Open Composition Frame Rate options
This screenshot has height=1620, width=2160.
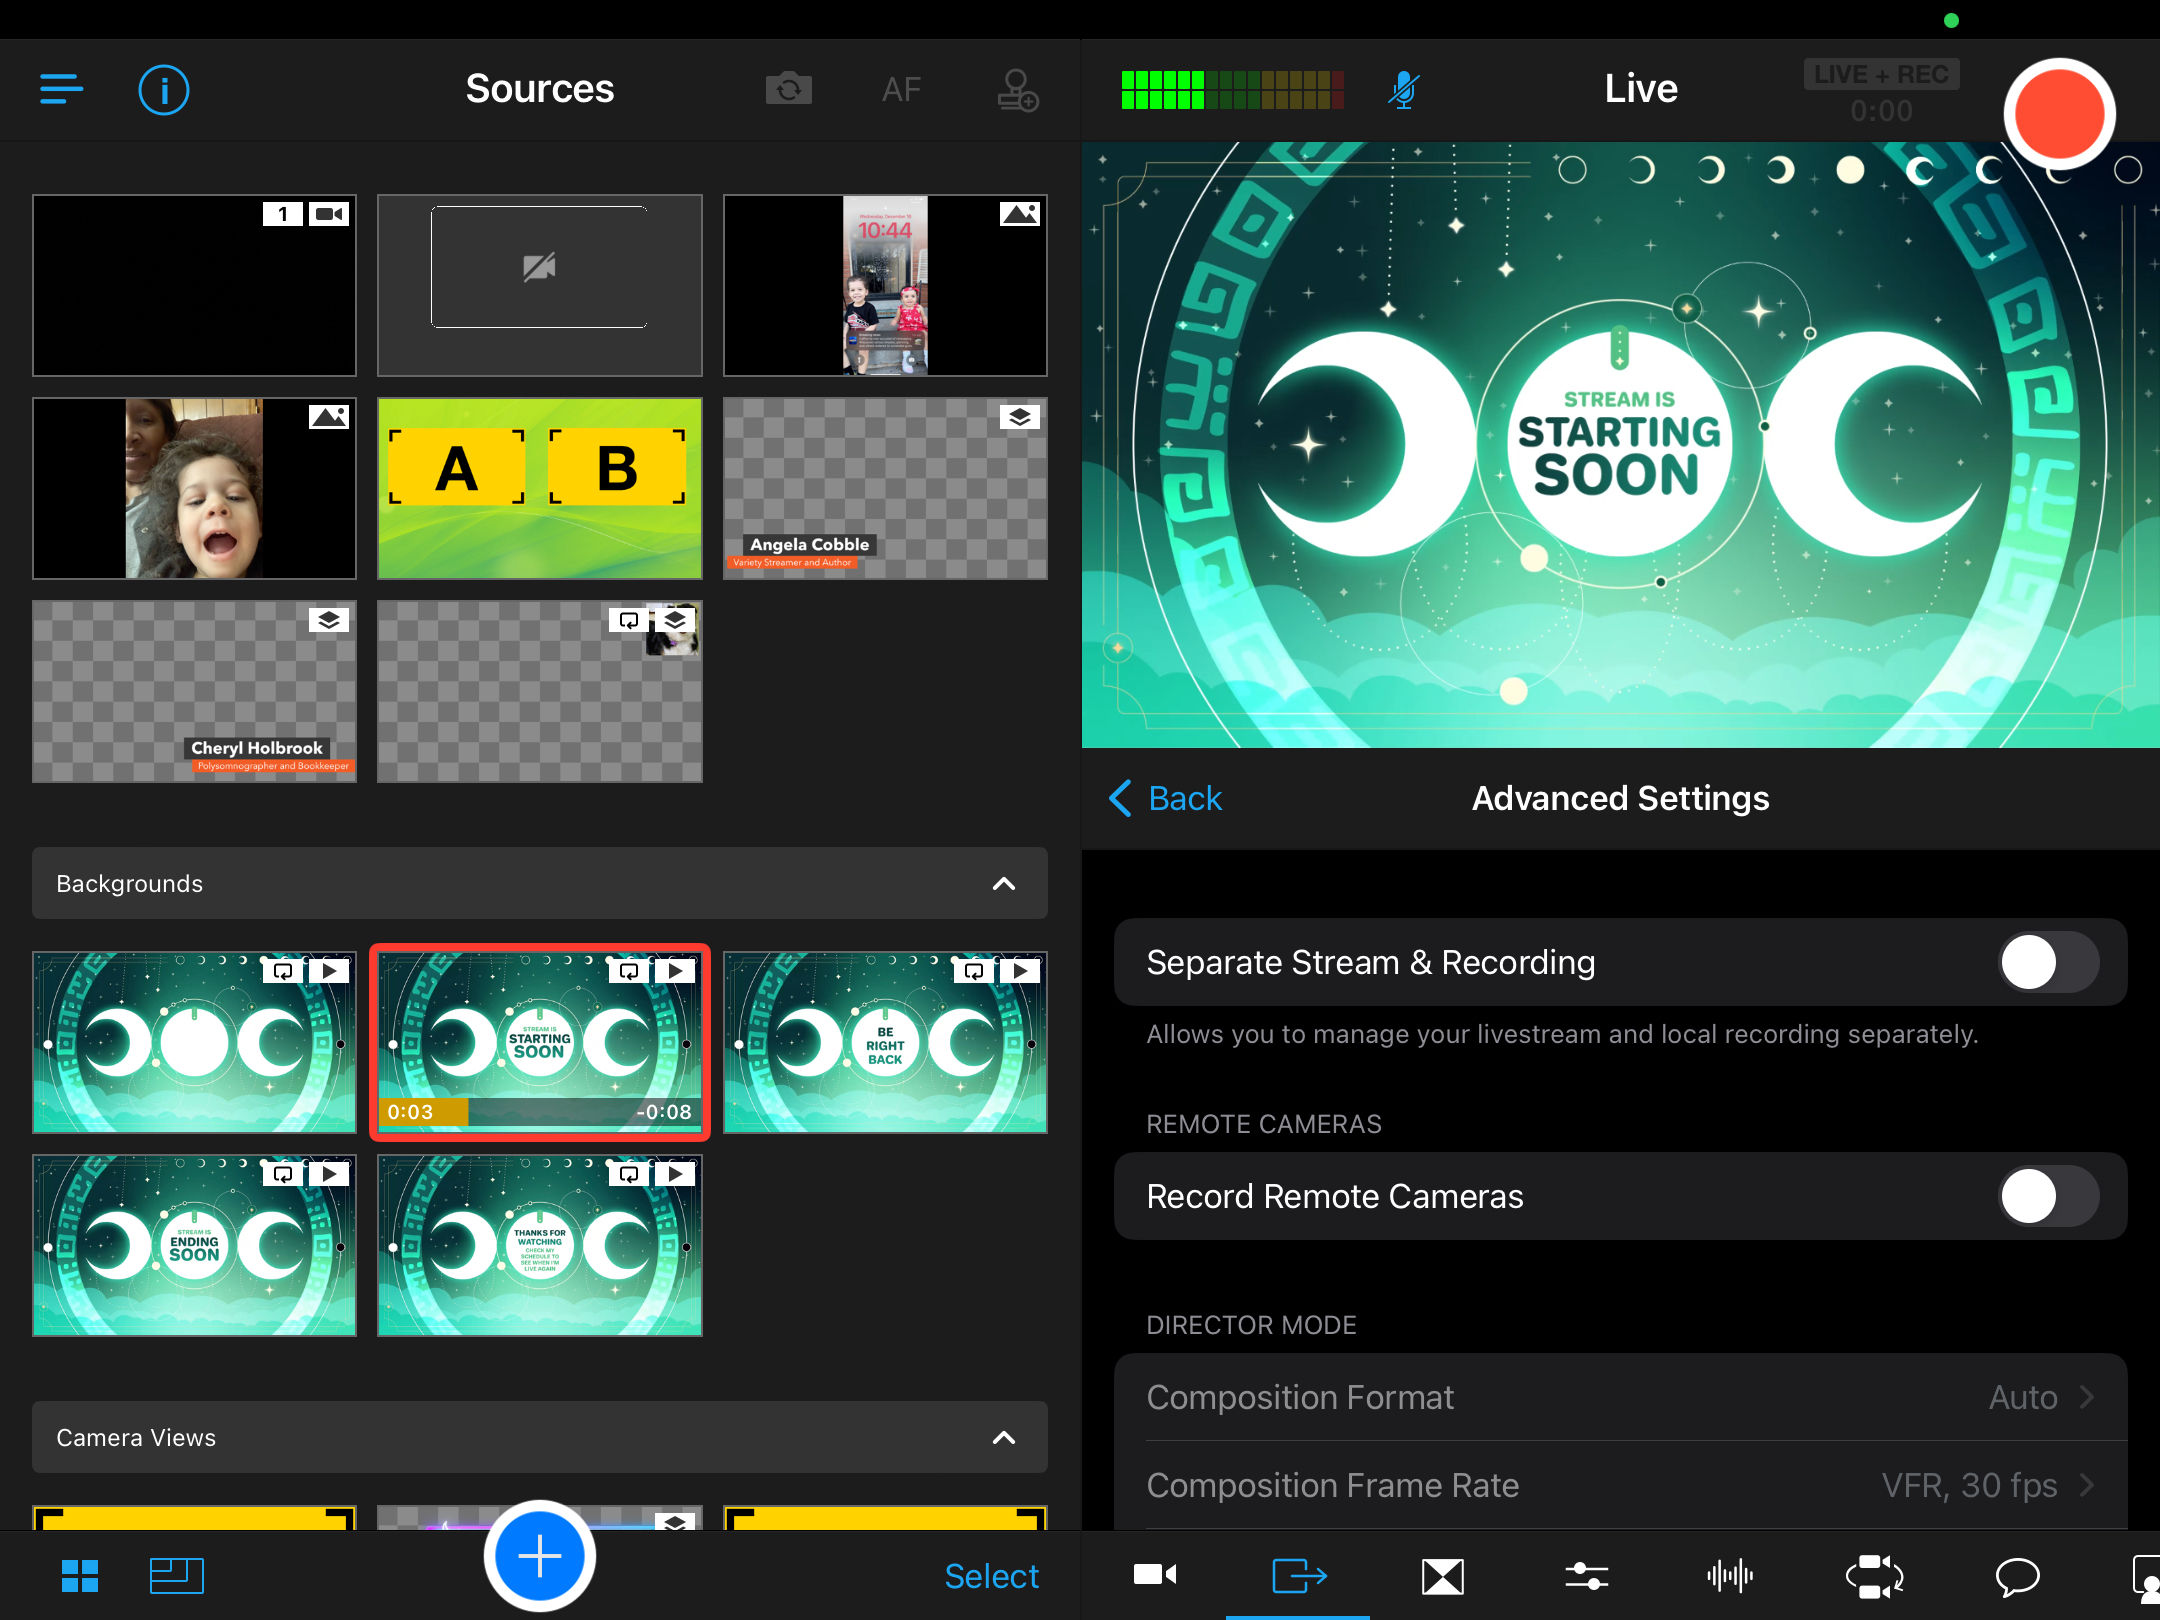[1620, 1485]
